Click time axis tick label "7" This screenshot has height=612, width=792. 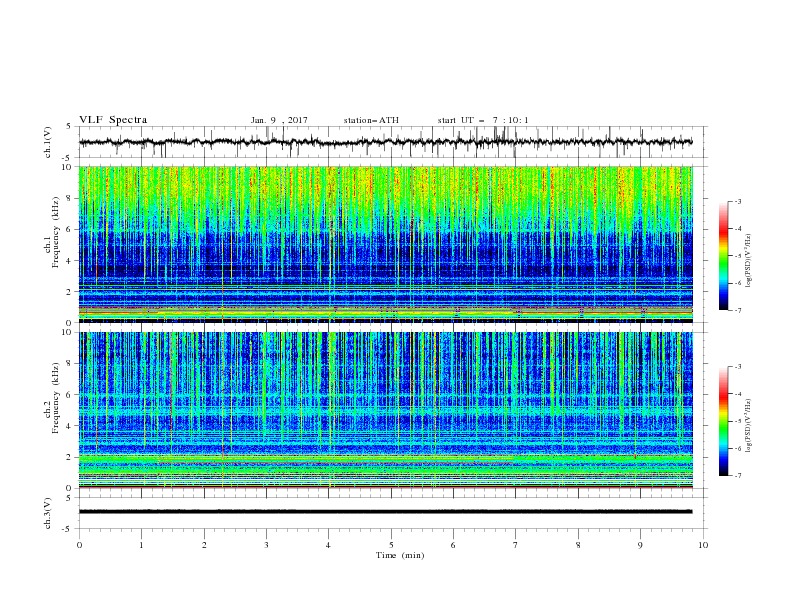(x=516, y=545)
